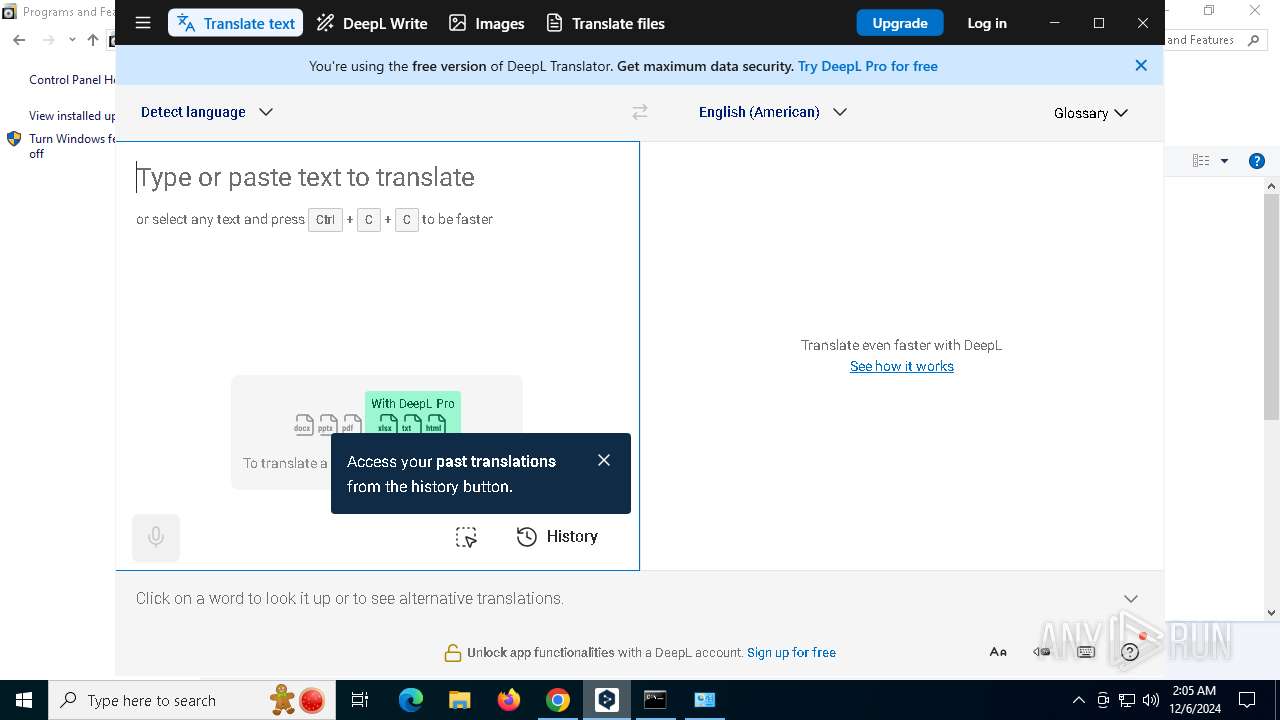Click the xlsx file type icon
The image size is (1280, 720).
point(386,424)
